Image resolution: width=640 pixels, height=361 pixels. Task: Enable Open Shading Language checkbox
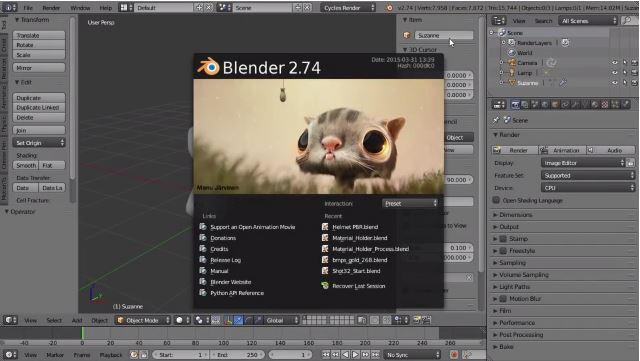coord(496,200)
